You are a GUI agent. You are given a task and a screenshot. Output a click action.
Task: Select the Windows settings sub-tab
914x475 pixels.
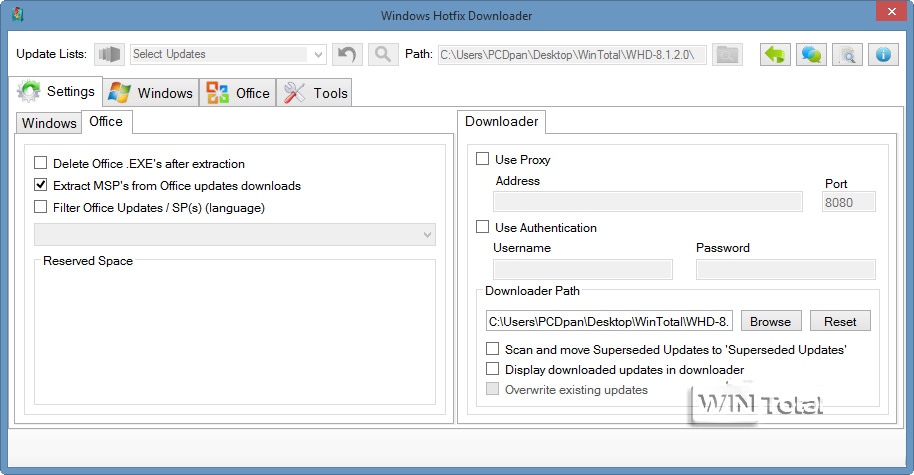pos(49,123)
